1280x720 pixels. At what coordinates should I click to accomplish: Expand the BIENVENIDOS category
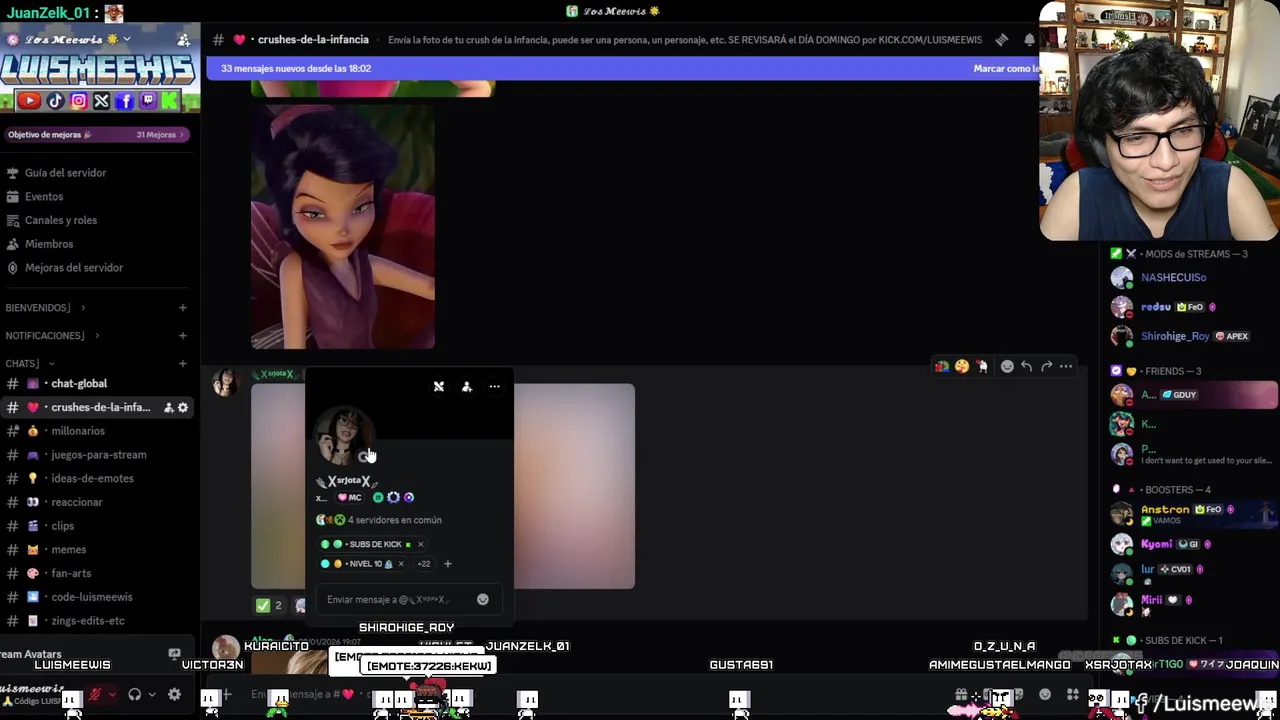(x=45, y=308)
